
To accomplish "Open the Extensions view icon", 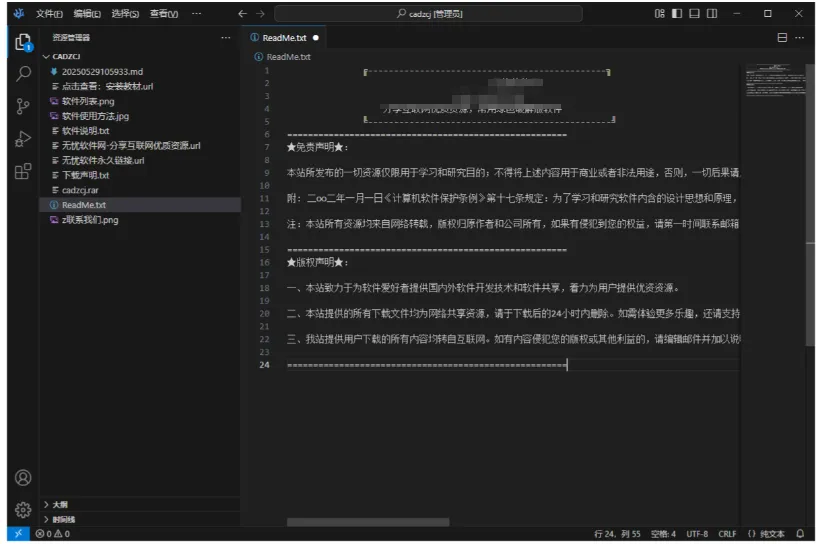I will tap(23, 171).
